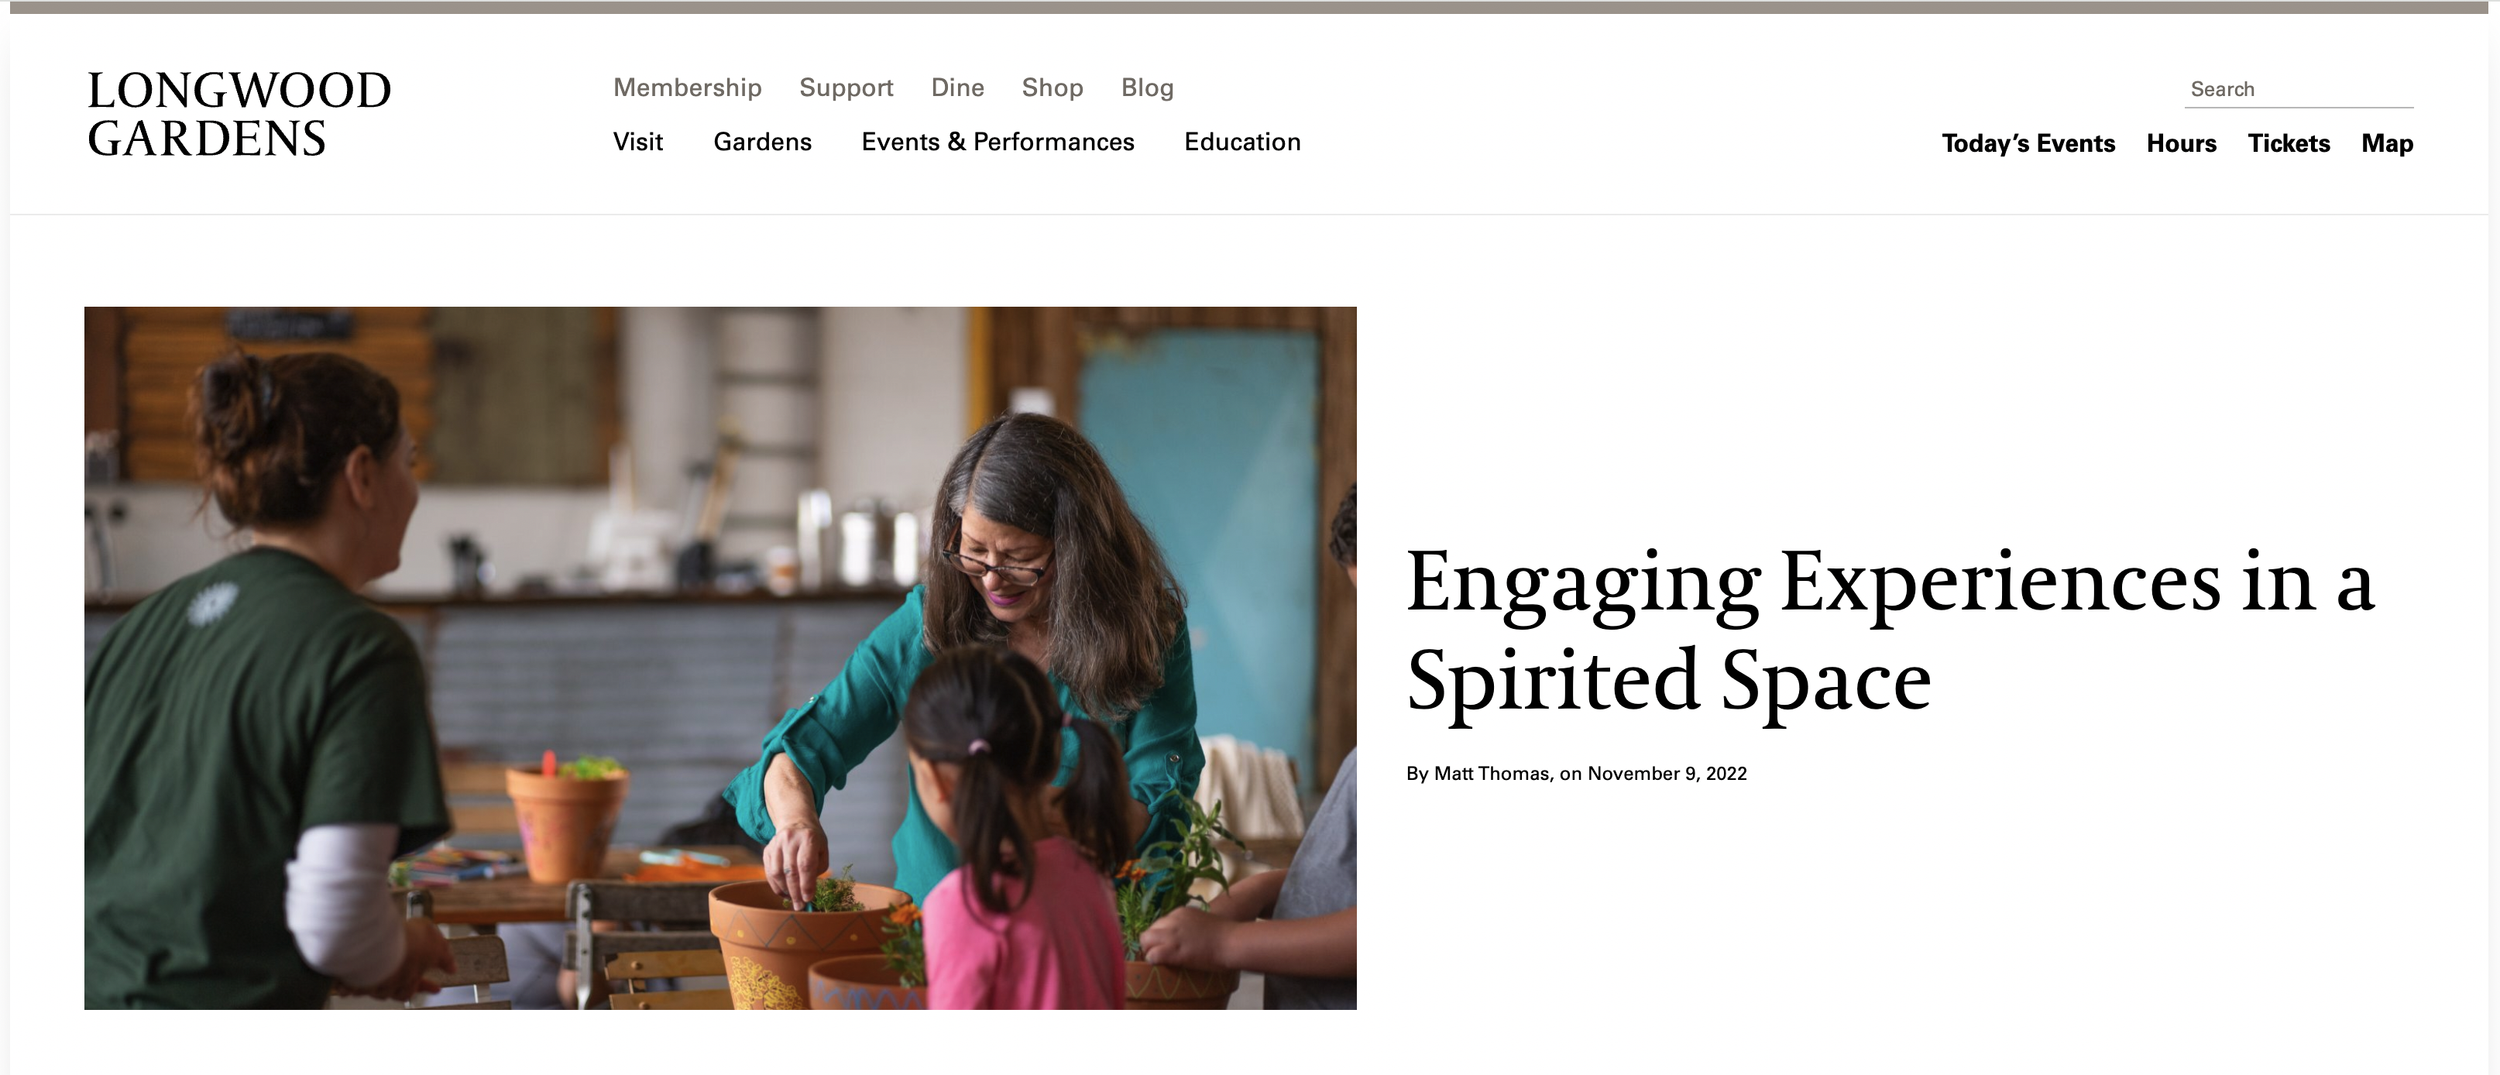The height and width of the screenshot is (1075, 2500).
Task: Click the gray bar atop the page
Action: pyautogui.click(x=1249, y=7)
